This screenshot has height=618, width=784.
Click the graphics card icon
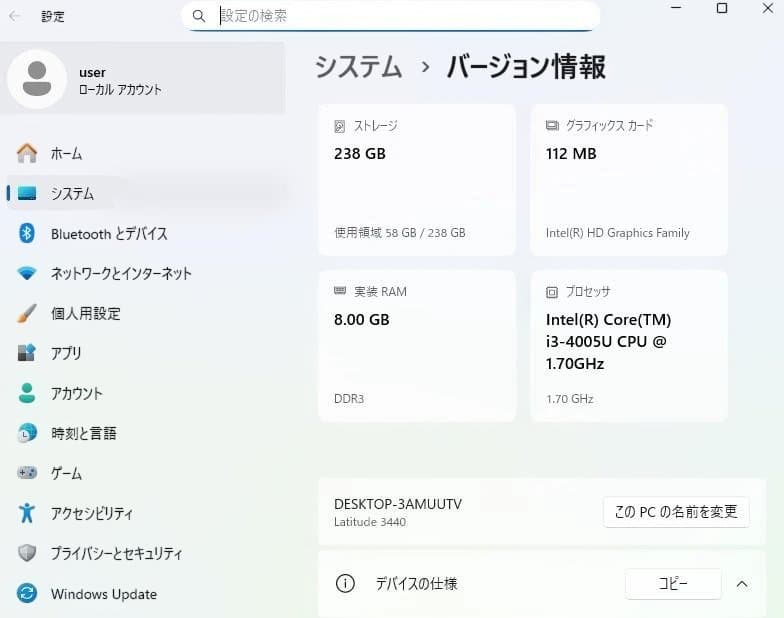(x=552, y=125)
